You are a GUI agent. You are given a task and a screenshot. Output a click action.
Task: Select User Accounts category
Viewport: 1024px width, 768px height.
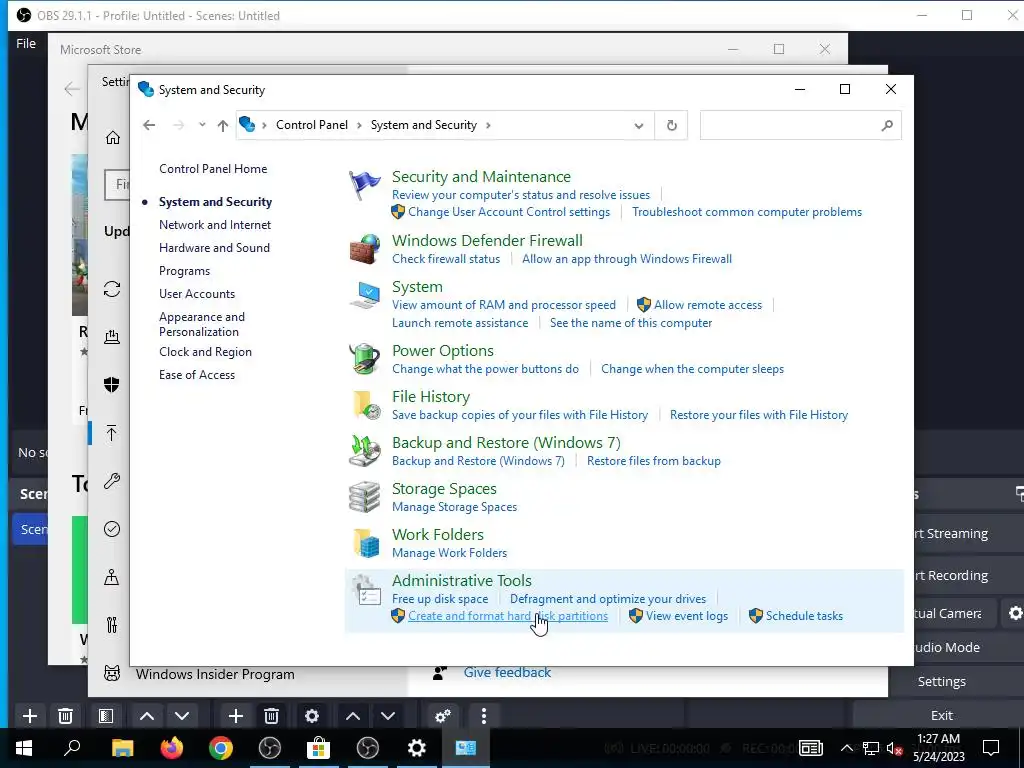(197, 294)
